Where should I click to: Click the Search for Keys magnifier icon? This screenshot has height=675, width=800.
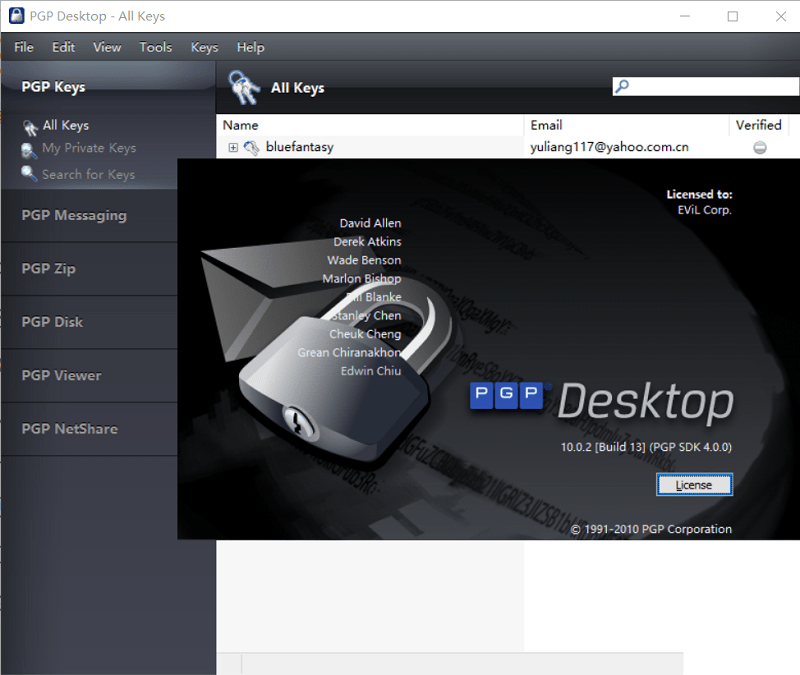[x=29, y=174]
